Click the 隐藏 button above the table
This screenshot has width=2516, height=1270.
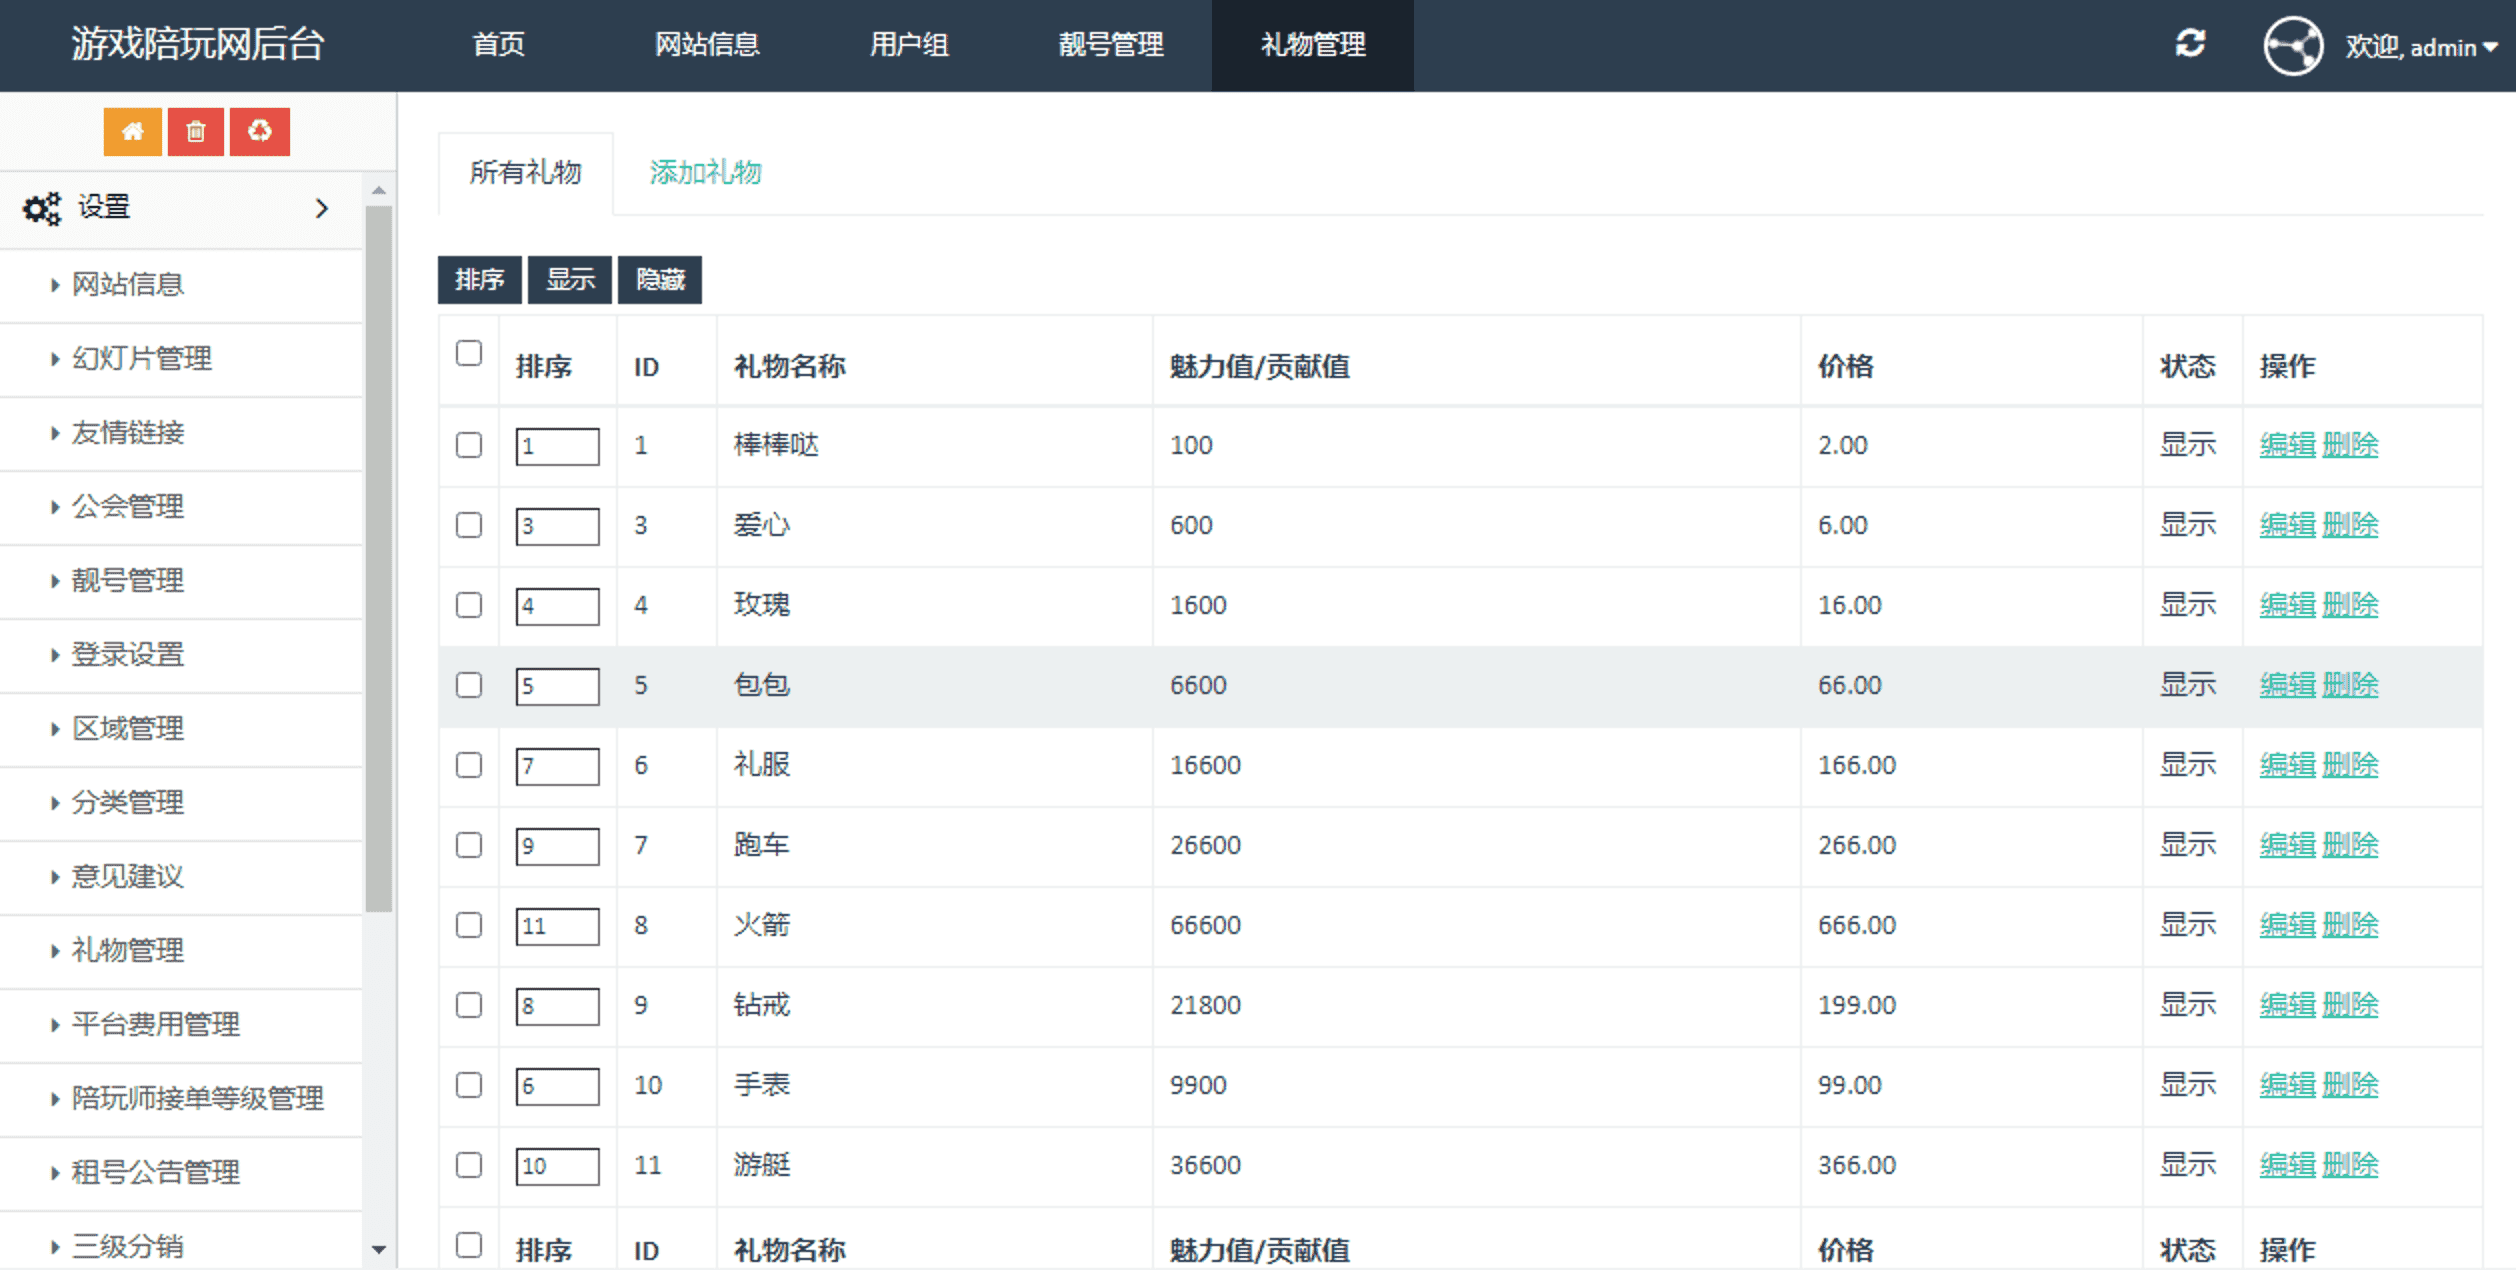point(660,279)
